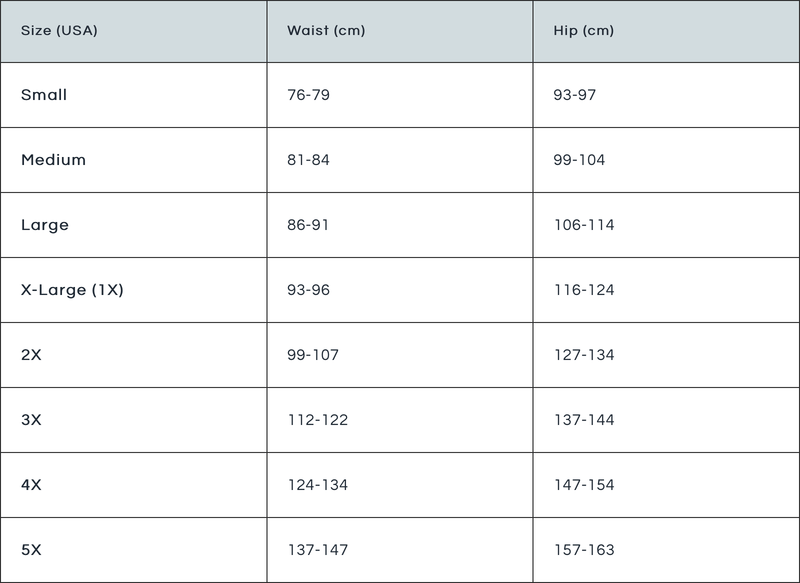Click waist value 76-79
The width and height of the screenshot is (800, 583).
pyautogui.click(x=308, y=95)
